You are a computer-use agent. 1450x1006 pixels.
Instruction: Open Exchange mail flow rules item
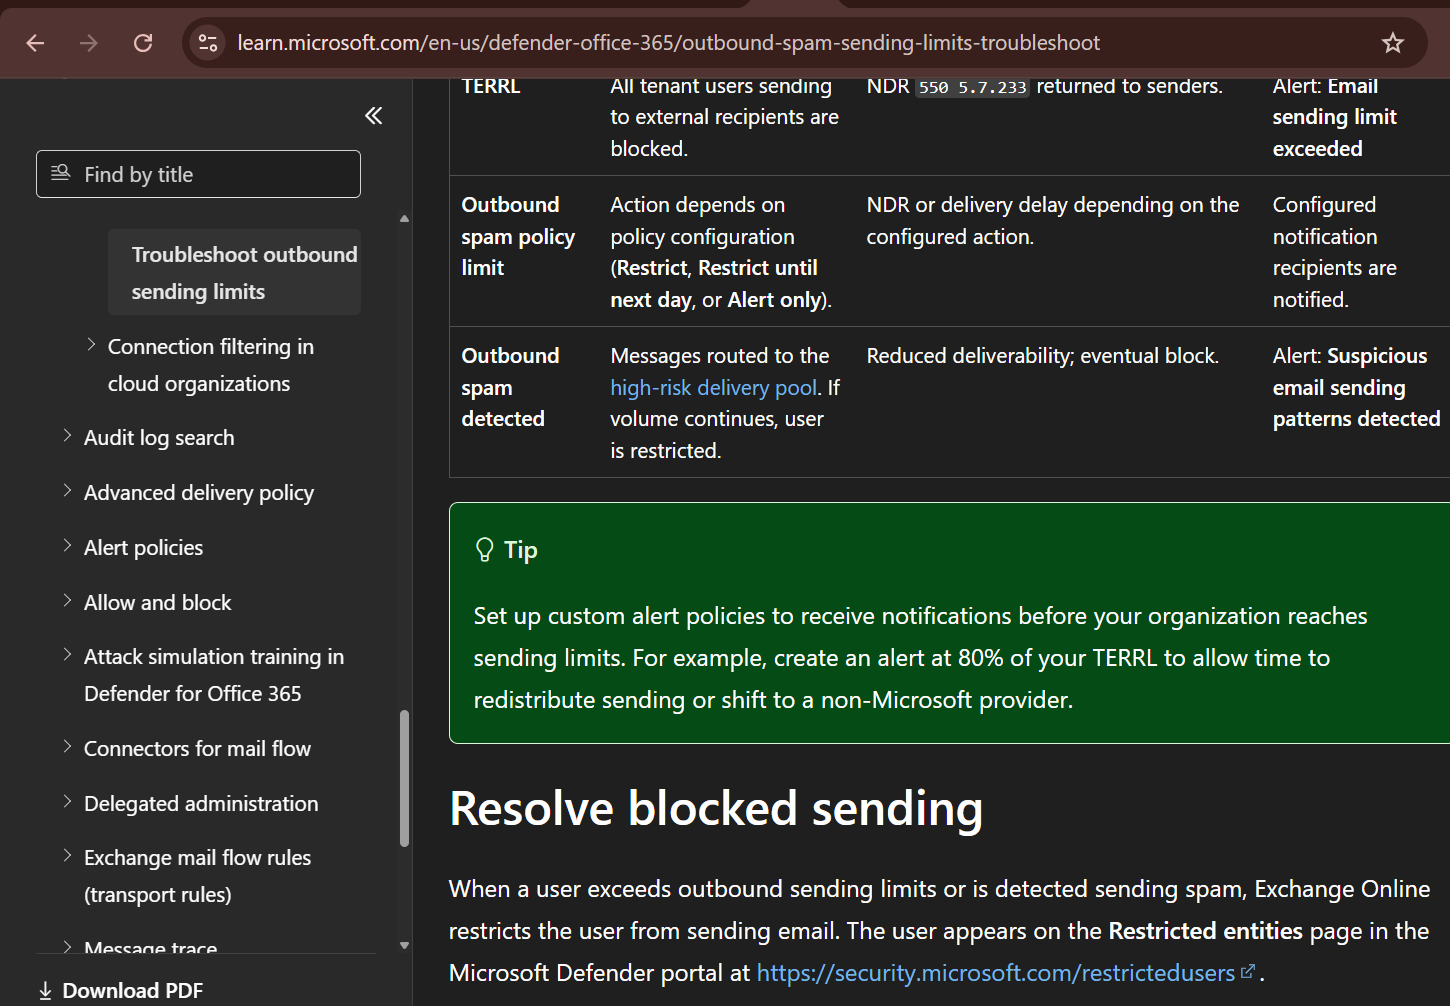pyautogui.click(x=198, y=876)
